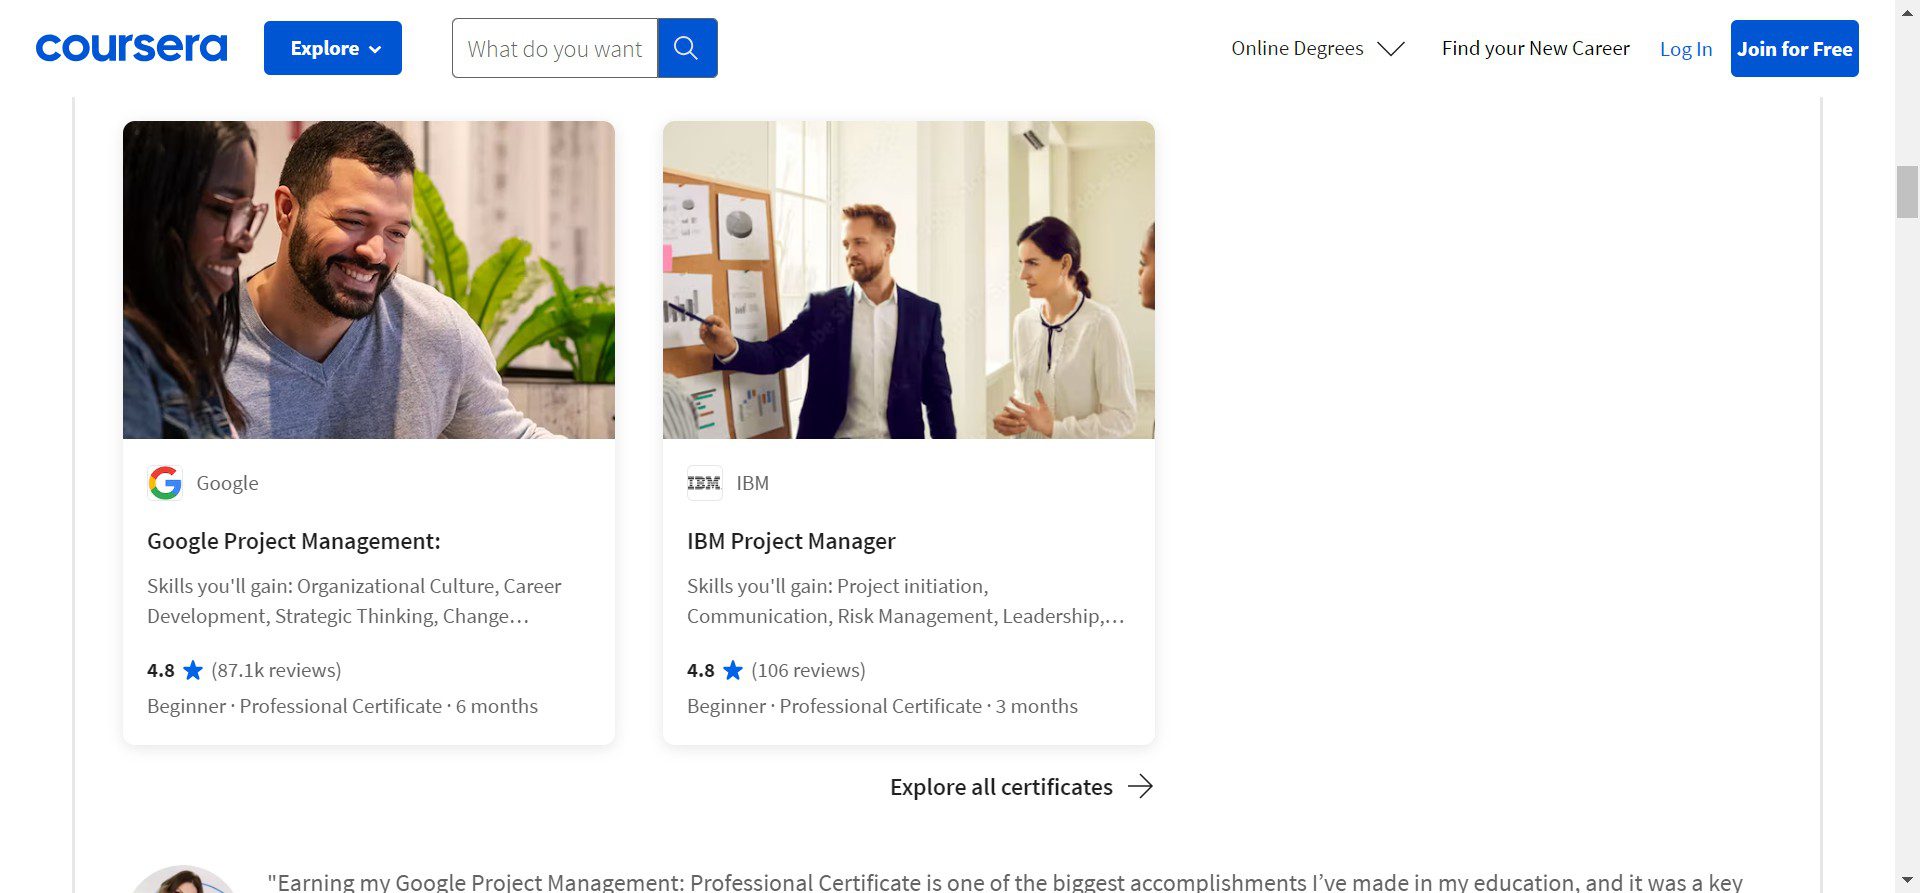Click the Coursera logo

click(131, 48)
